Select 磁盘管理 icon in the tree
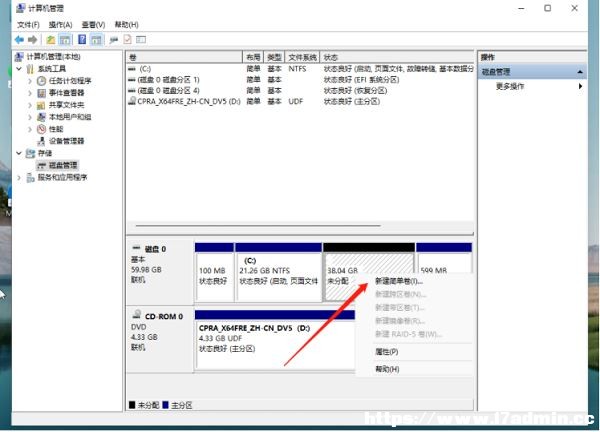The height and width of the screenshot is (432, 600). (41, 165)
